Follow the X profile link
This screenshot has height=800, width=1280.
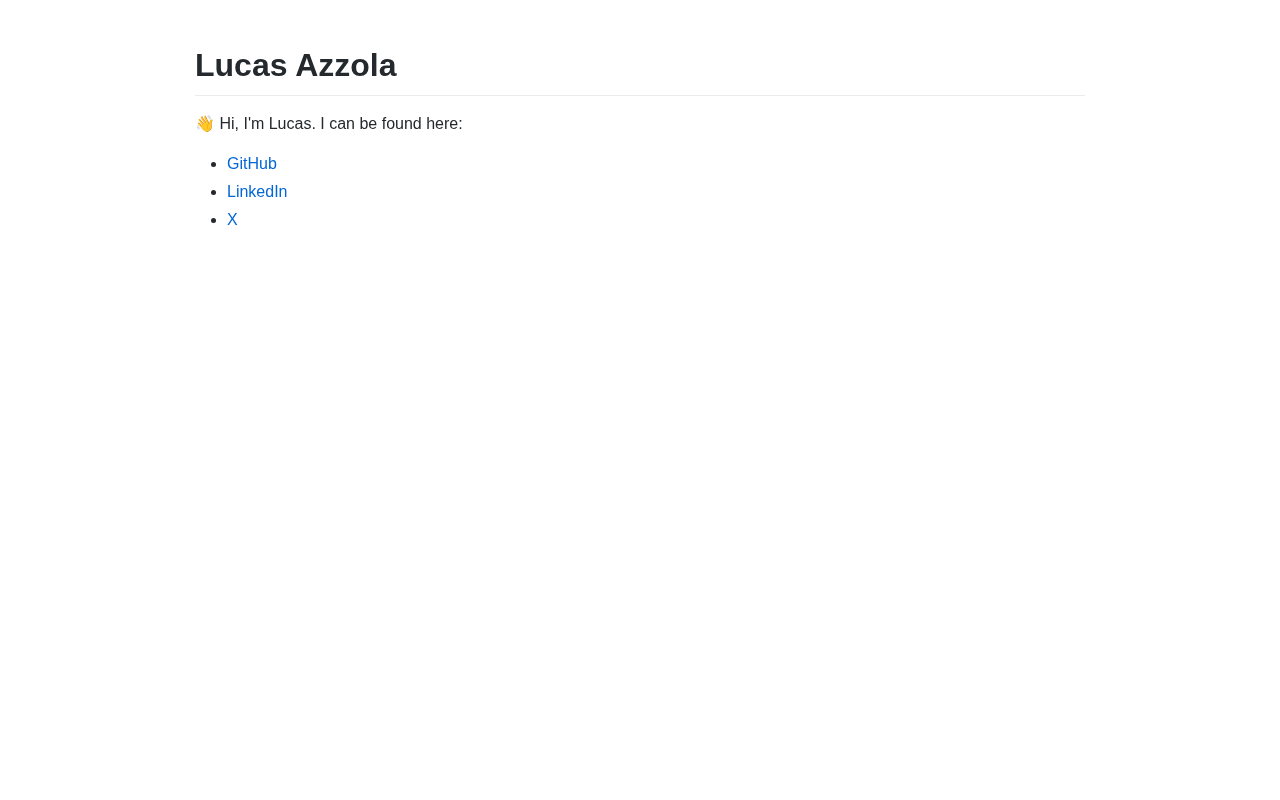232,220
